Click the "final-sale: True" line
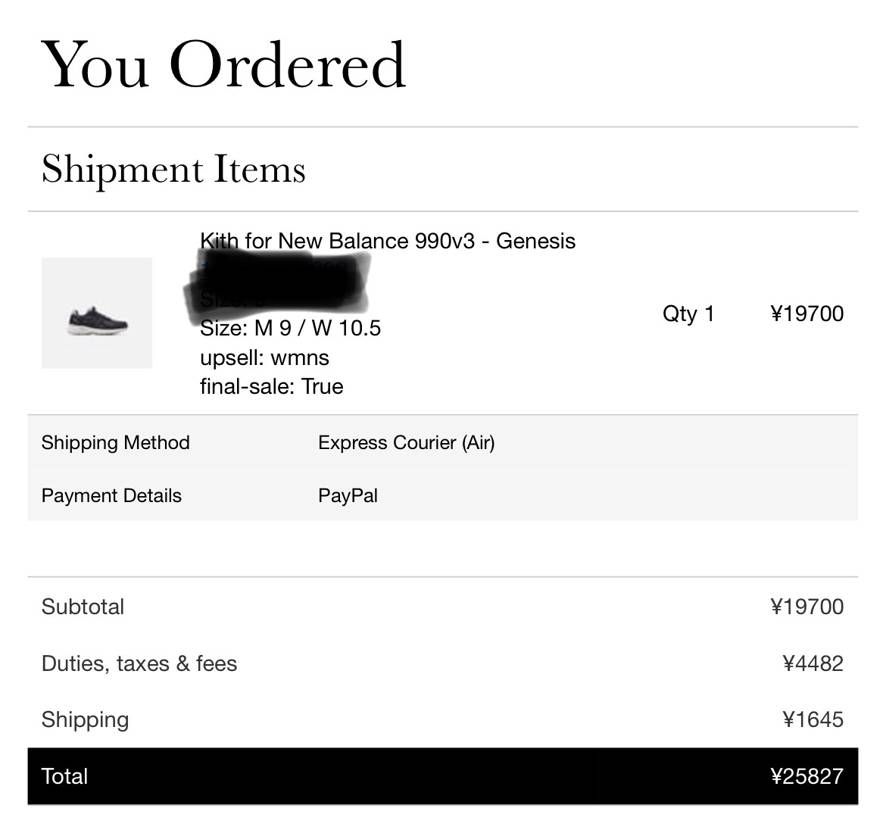 [x=271, y=386]
